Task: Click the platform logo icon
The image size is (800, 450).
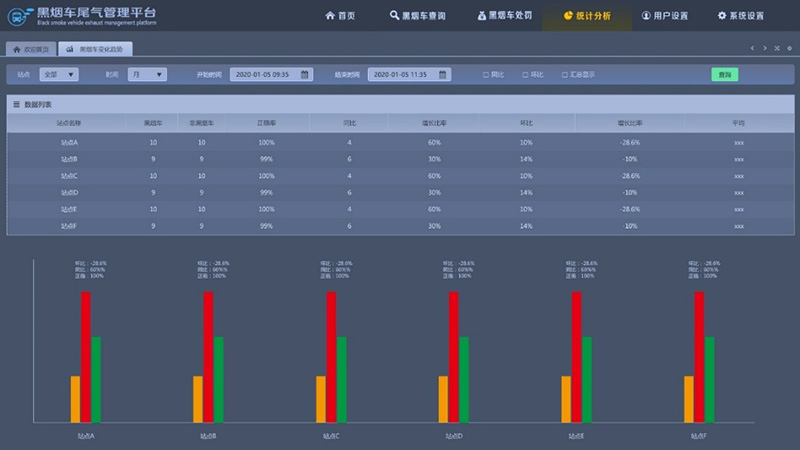Action: pyautogui.click(x=19, y=15)
